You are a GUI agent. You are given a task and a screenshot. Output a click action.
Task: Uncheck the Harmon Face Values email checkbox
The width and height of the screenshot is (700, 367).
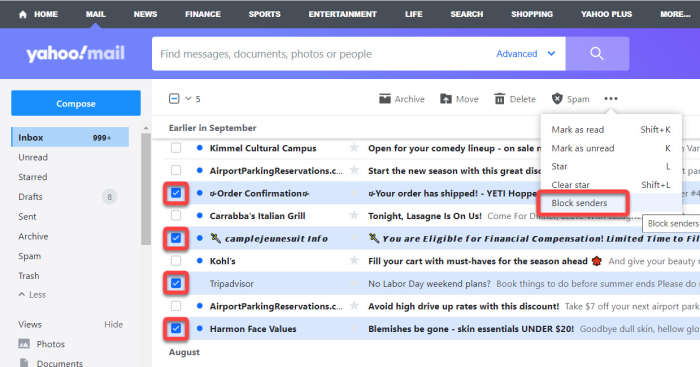pos(176,329)
